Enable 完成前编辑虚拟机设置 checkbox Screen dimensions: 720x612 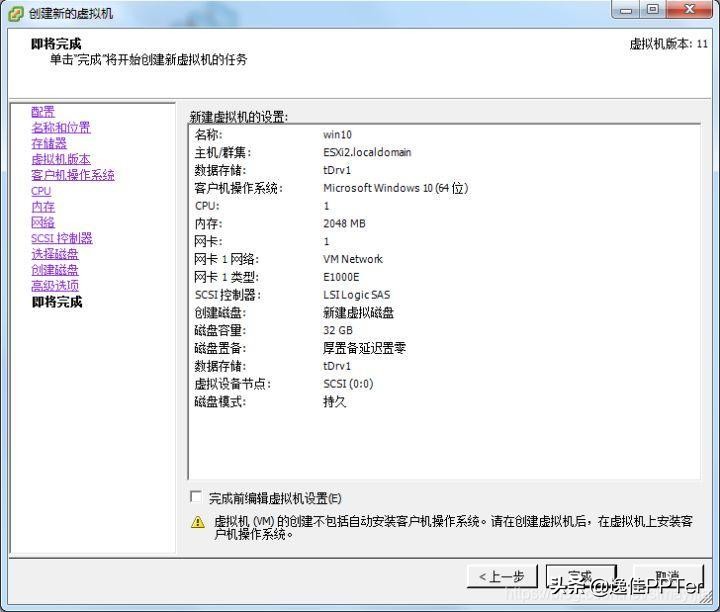click(196, 497)
